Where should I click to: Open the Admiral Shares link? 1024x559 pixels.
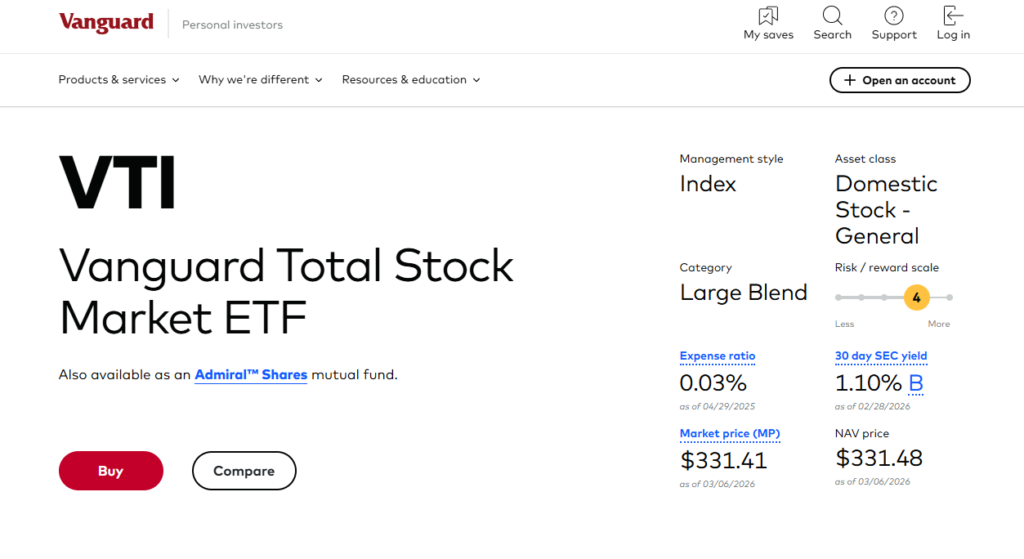[251, 375]
